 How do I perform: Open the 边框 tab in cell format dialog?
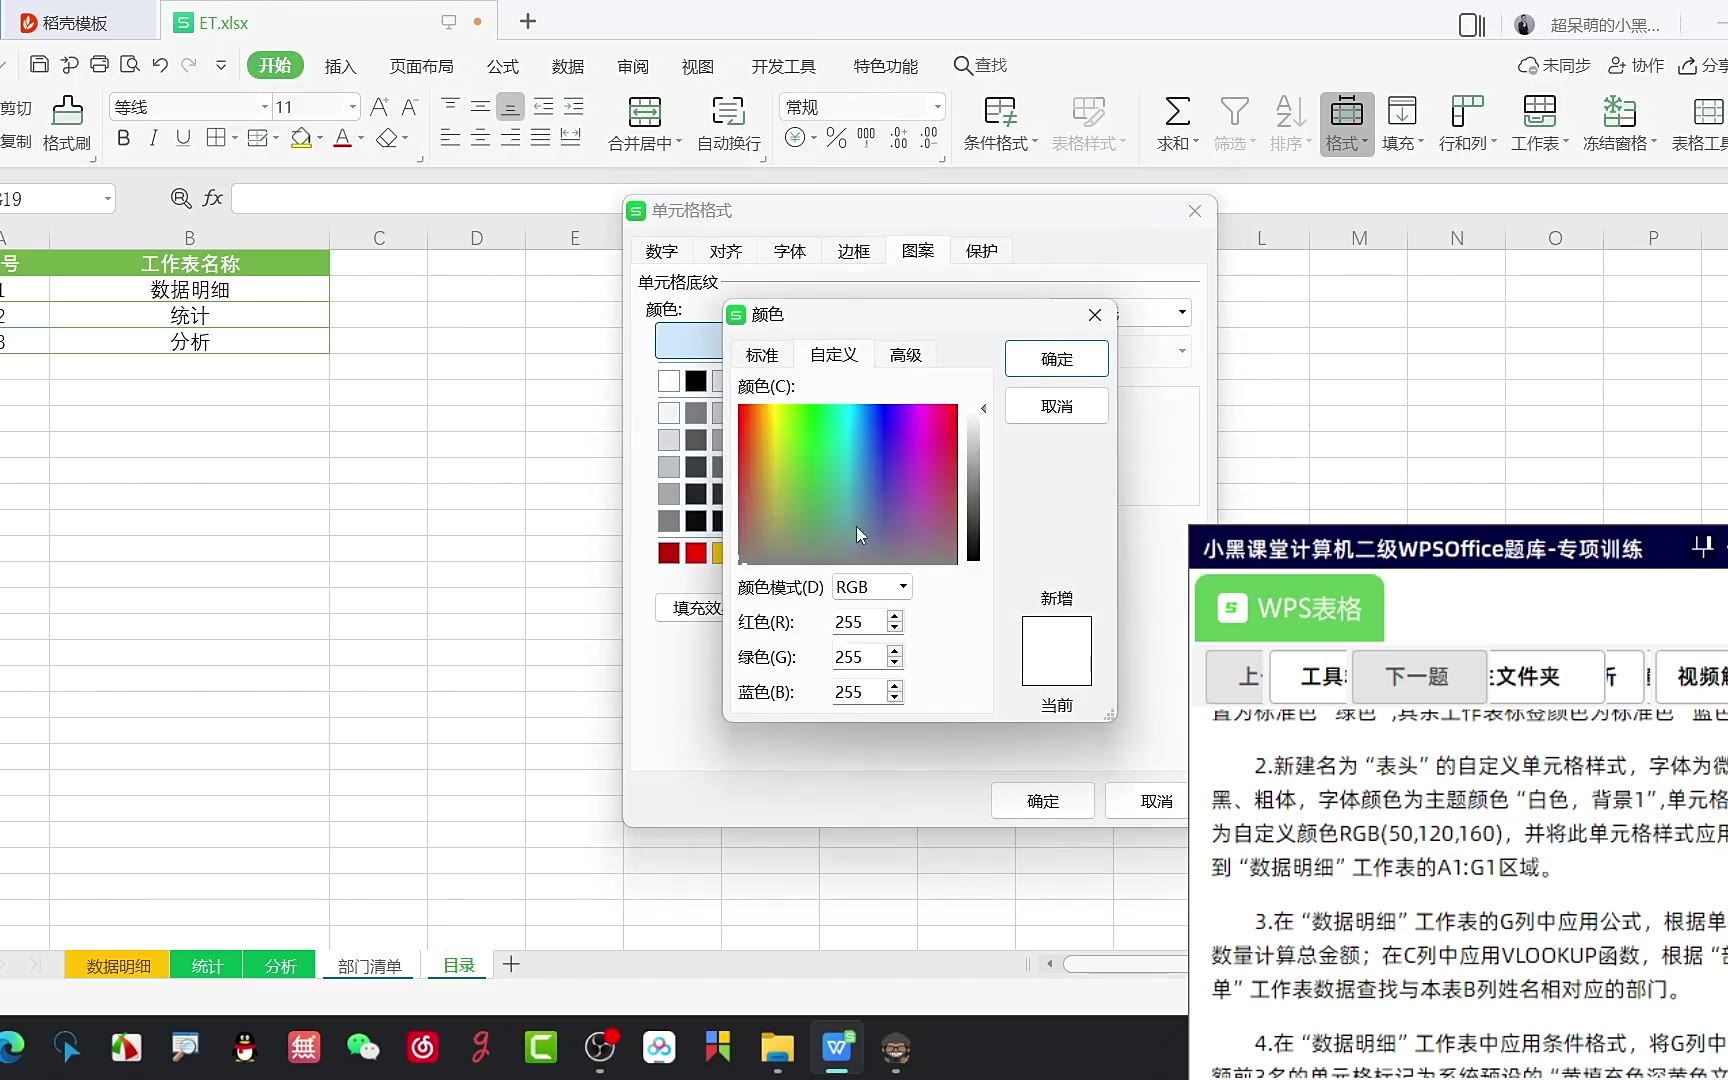pyautogui.click(x=853, y=251)
